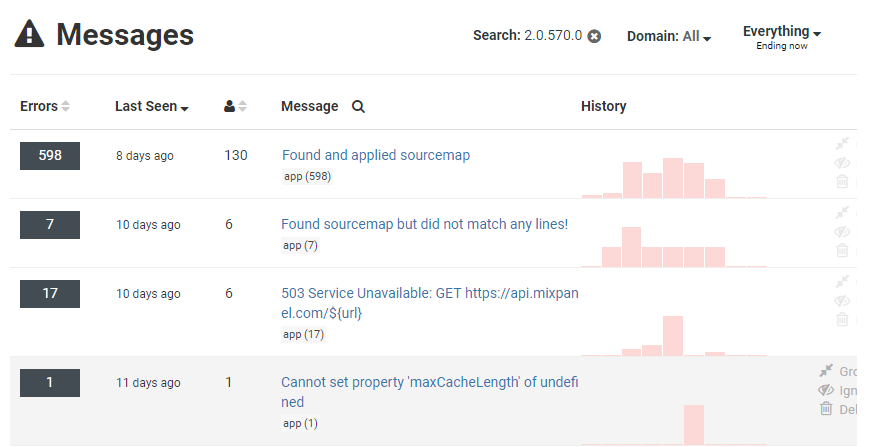Delete the maxCacheLength error row
The height and width of the screenshot is (447, 869).
[838, 409]
